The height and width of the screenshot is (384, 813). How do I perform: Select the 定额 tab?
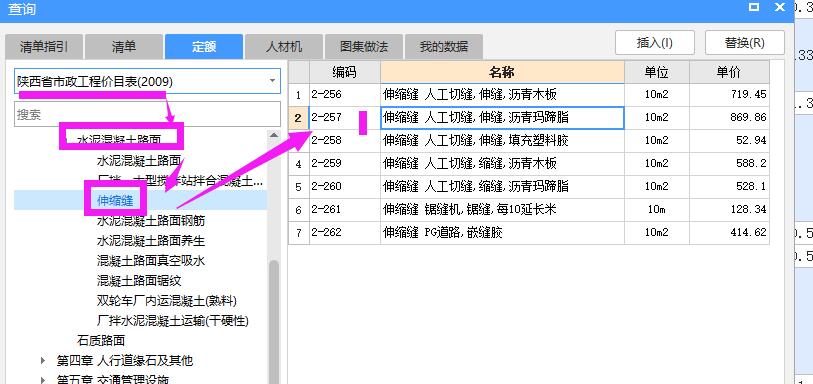click(204, 47)
